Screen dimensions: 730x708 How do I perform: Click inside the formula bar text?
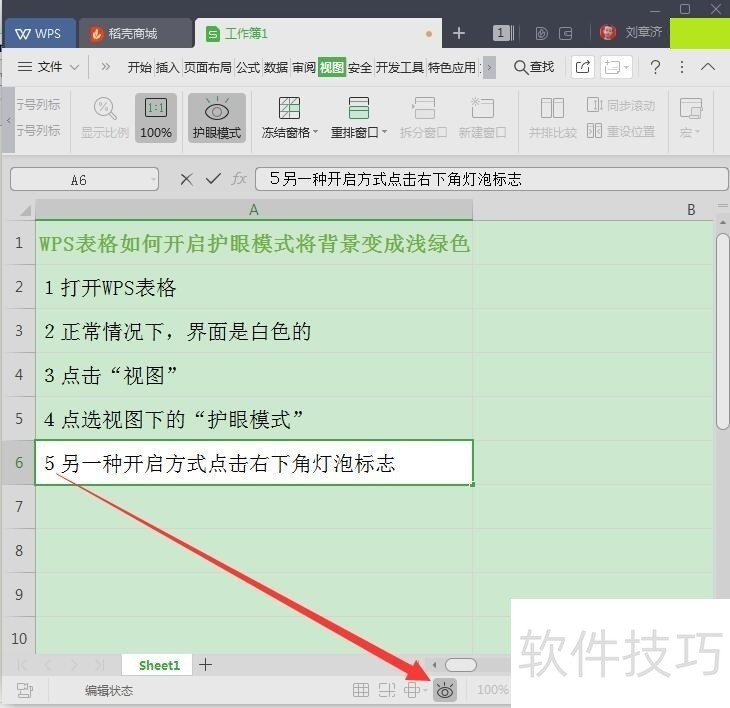492,179
